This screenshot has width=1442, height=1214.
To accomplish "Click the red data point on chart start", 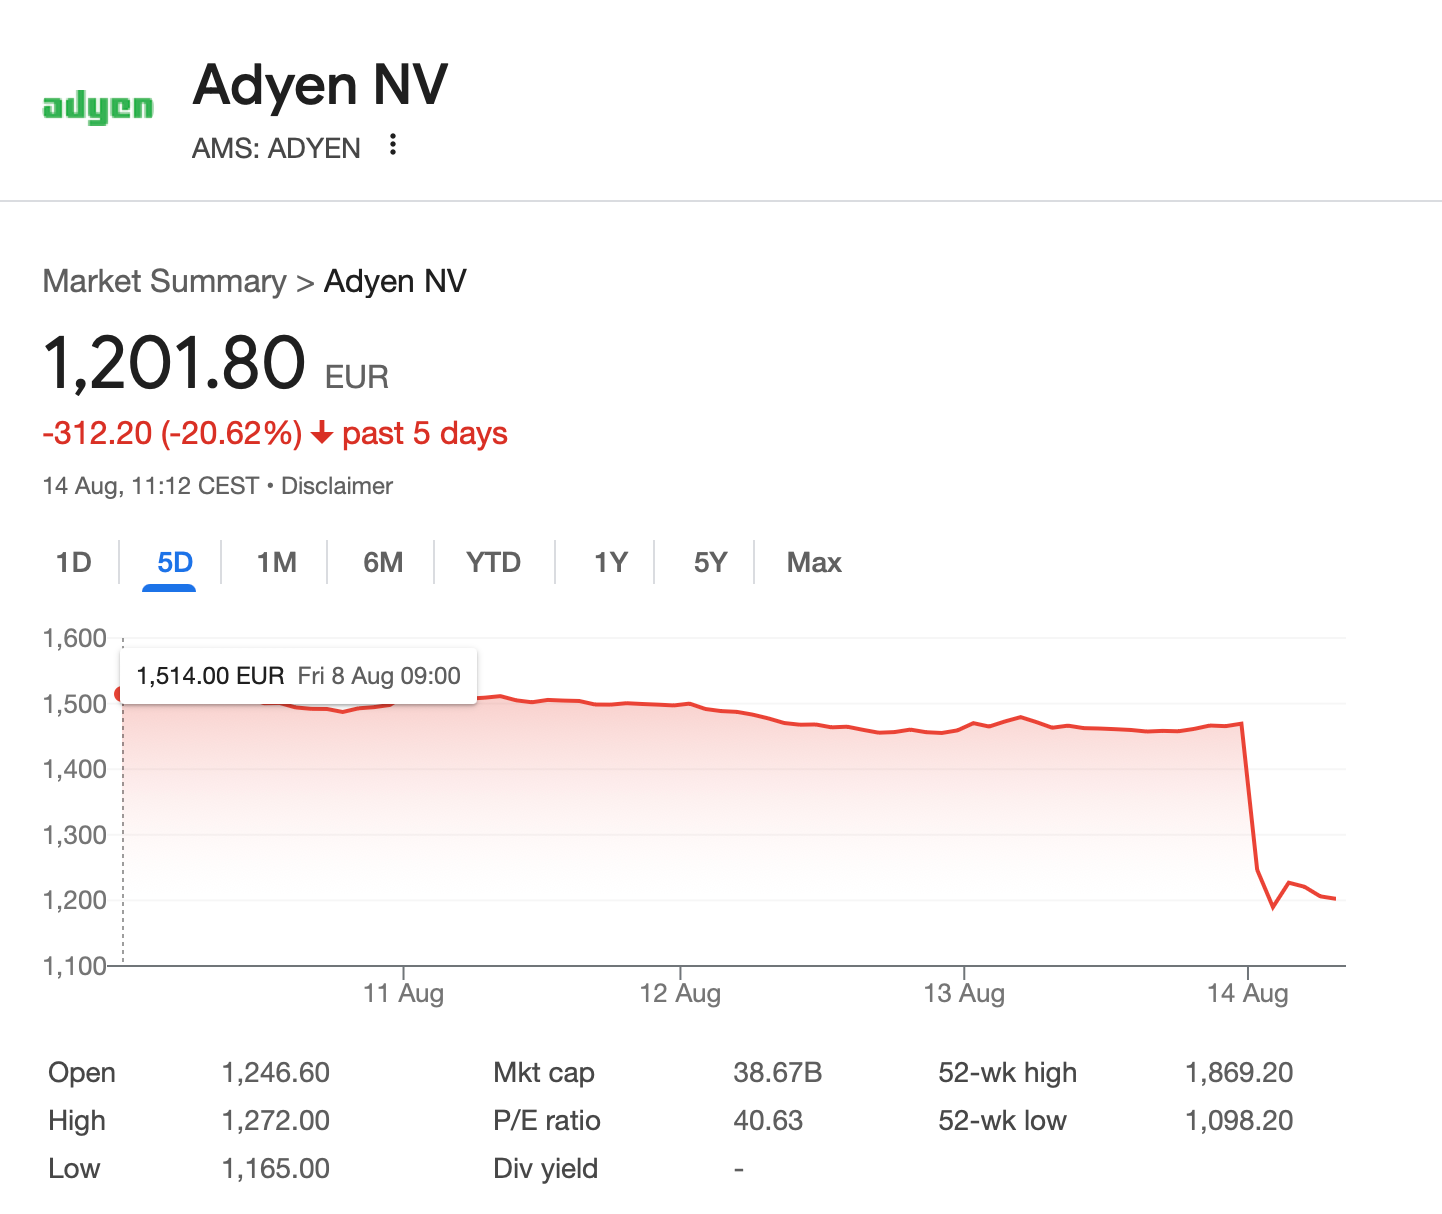I will (121, 694).
